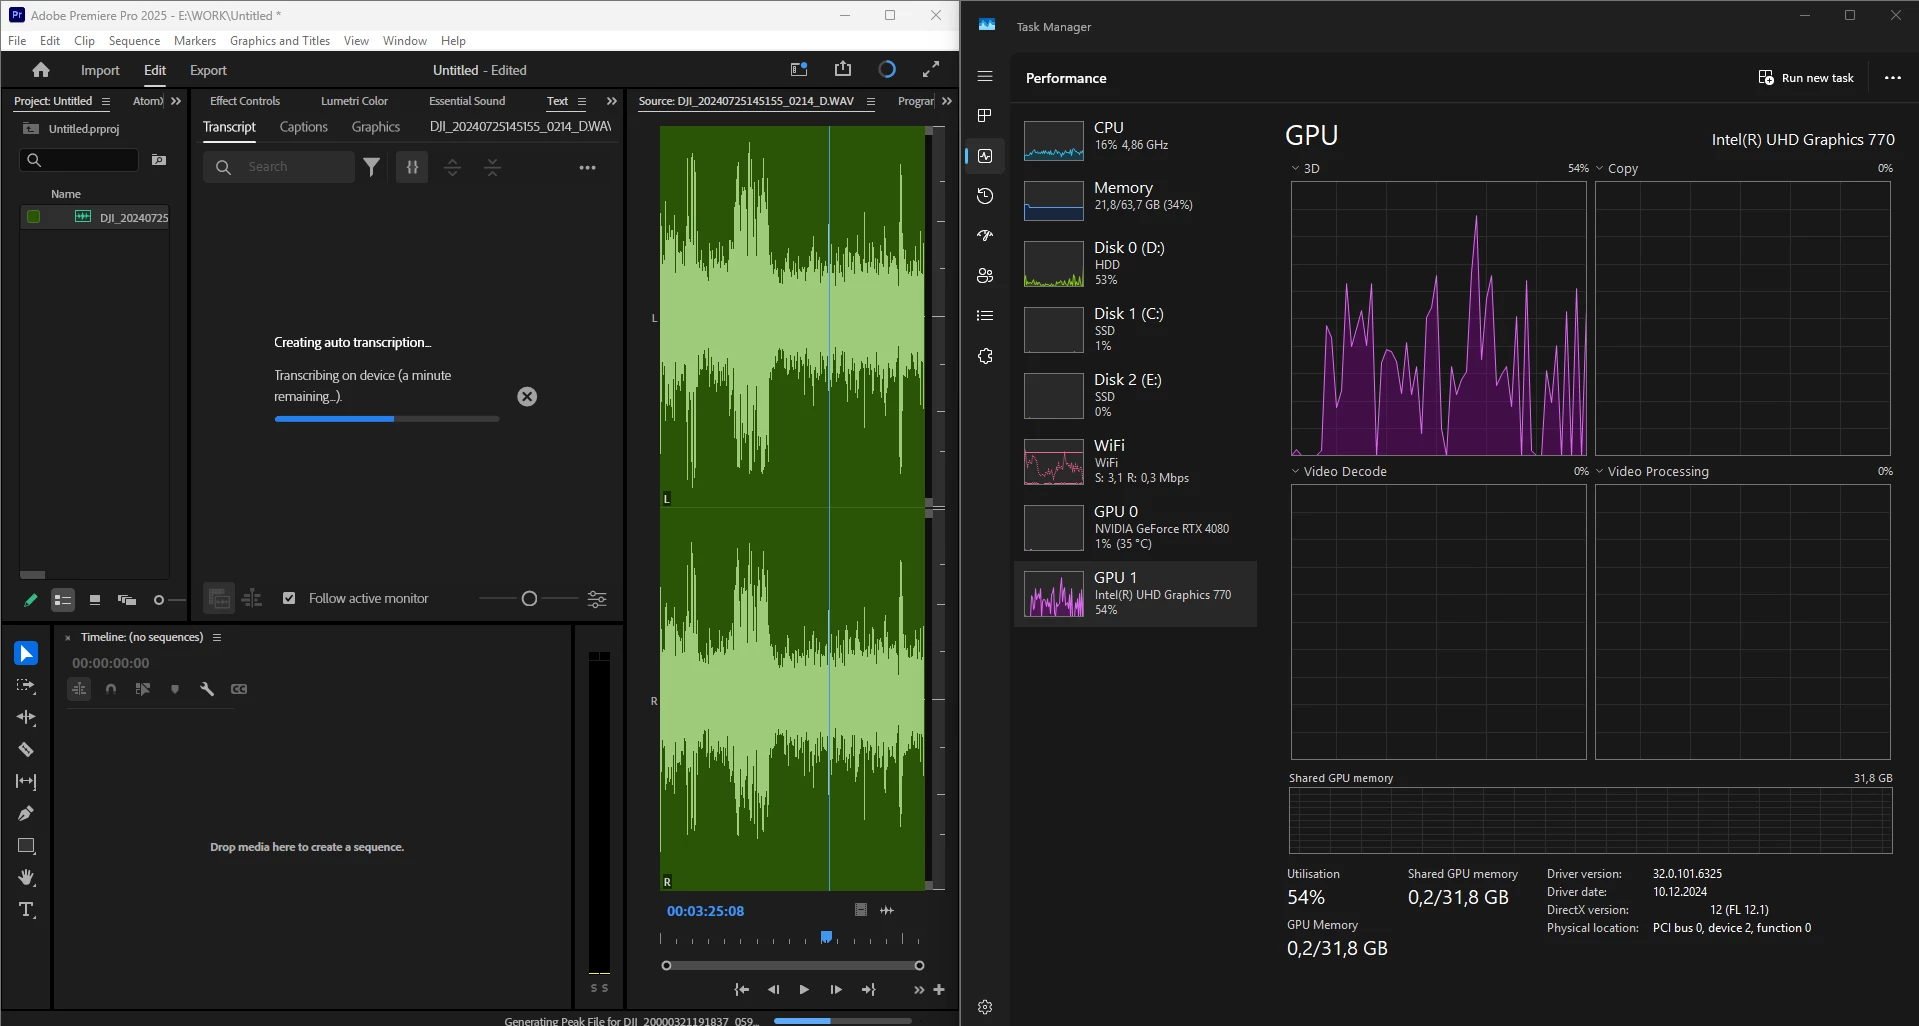Open the Workspaces icon in Premiere header
The height and width of the screenshot is (1026, 1919).
click(x=799, y=69)
